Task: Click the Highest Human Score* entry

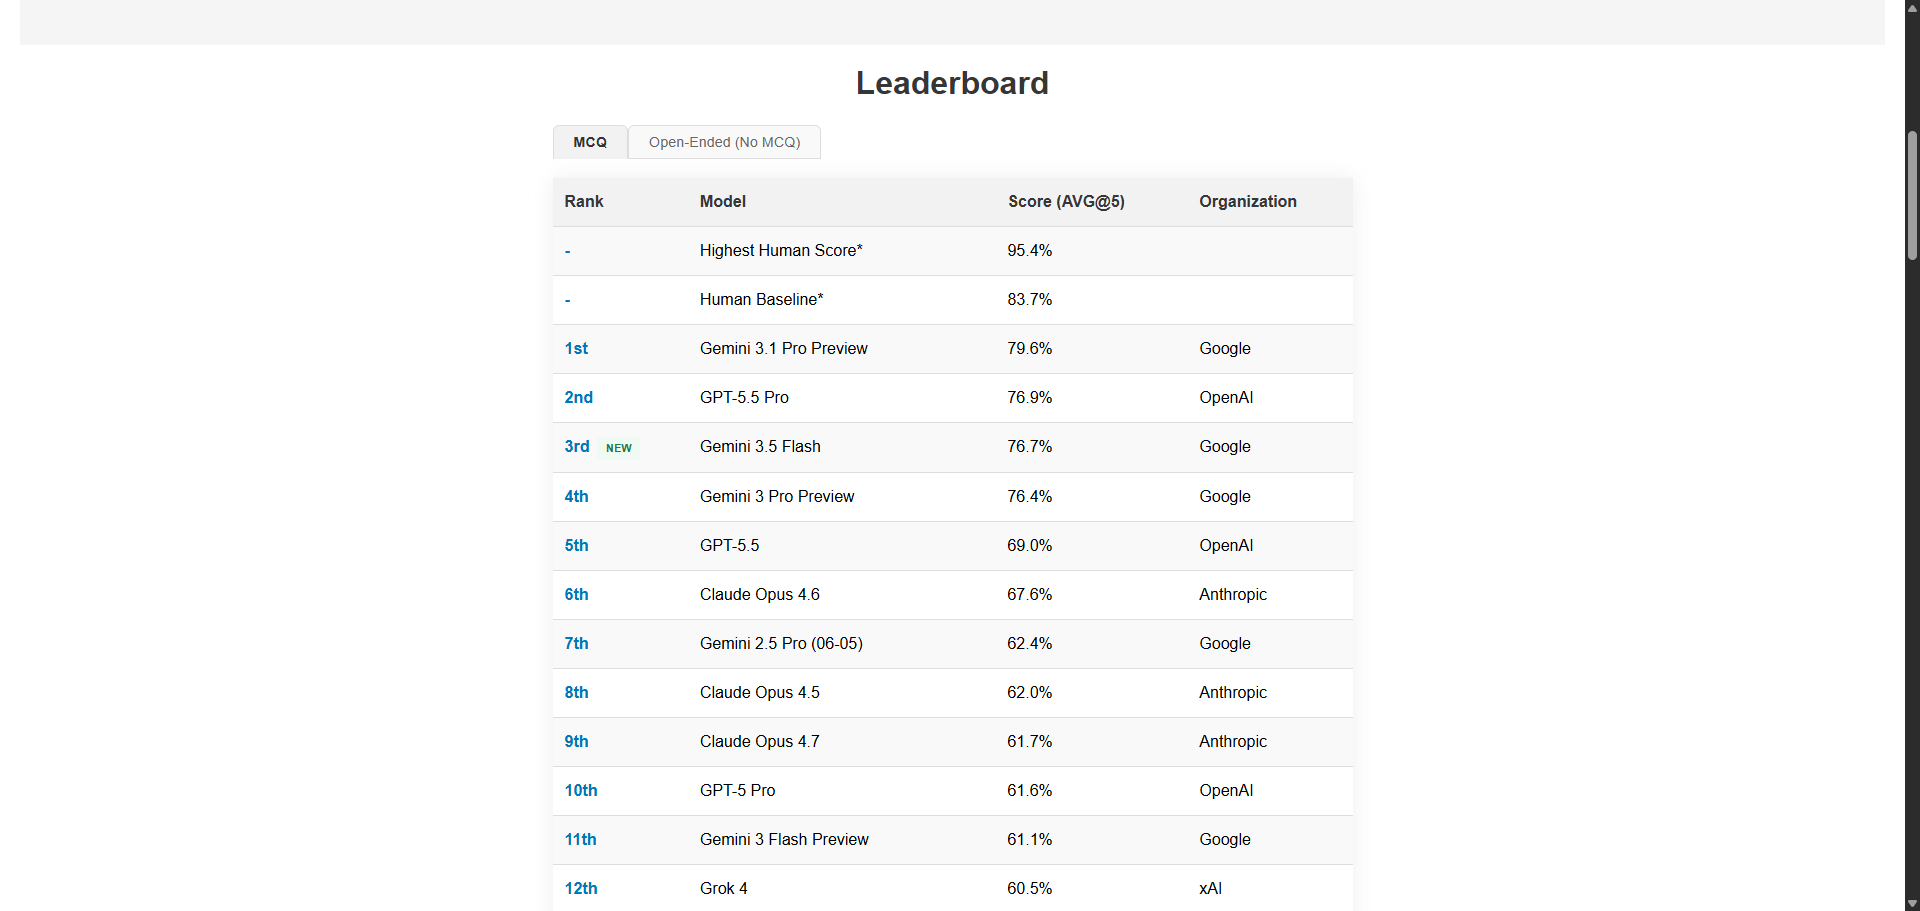Action: [x=781, y=250]
